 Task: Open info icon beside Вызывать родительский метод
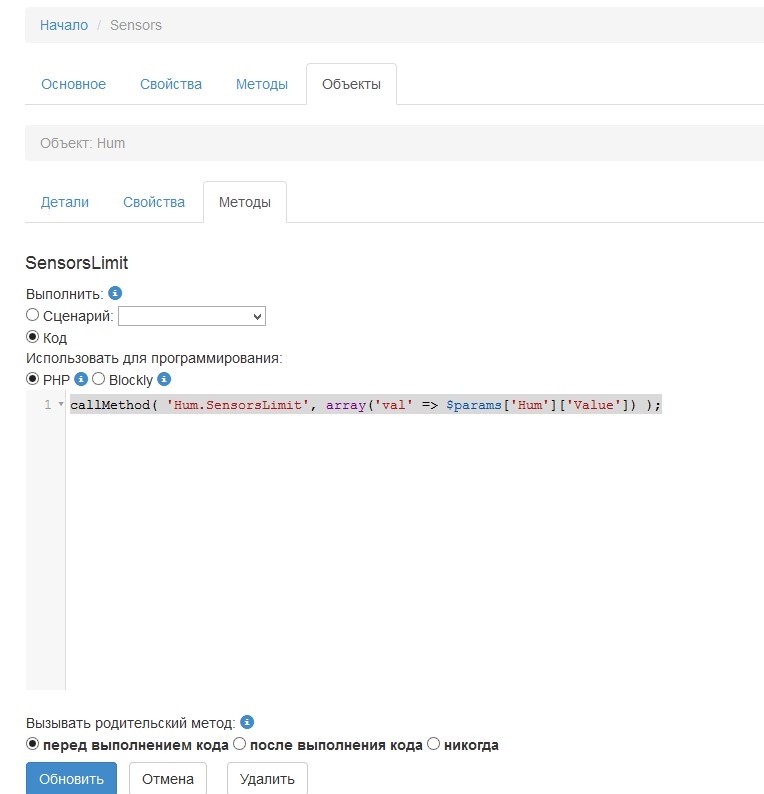tap(247, 722)
